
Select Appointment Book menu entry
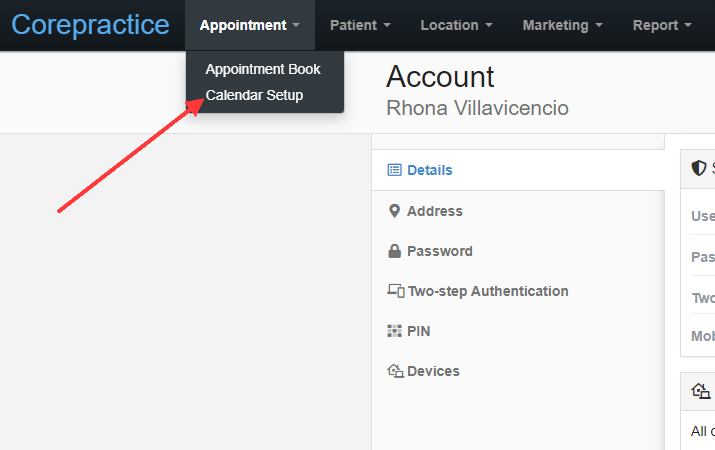click(263, 69)
